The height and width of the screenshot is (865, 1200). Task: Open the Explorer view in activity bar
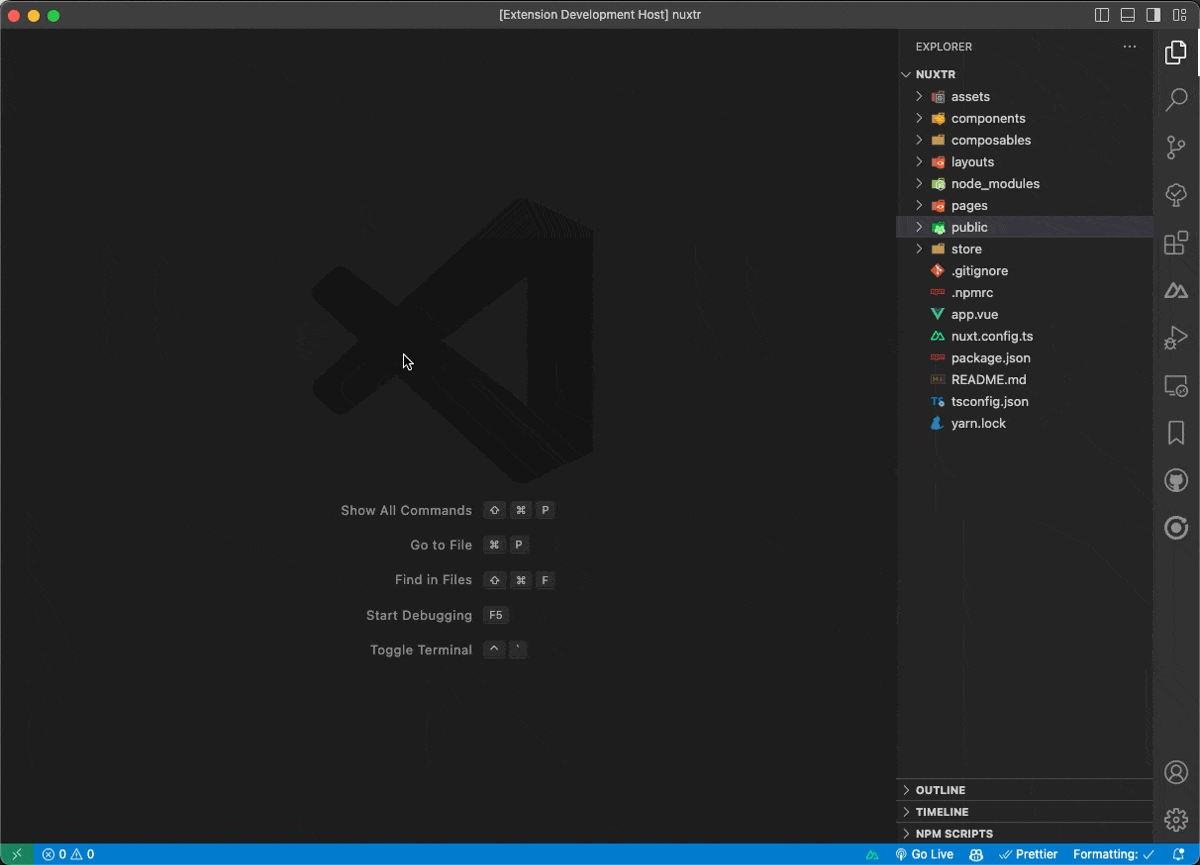[1176, 52]
